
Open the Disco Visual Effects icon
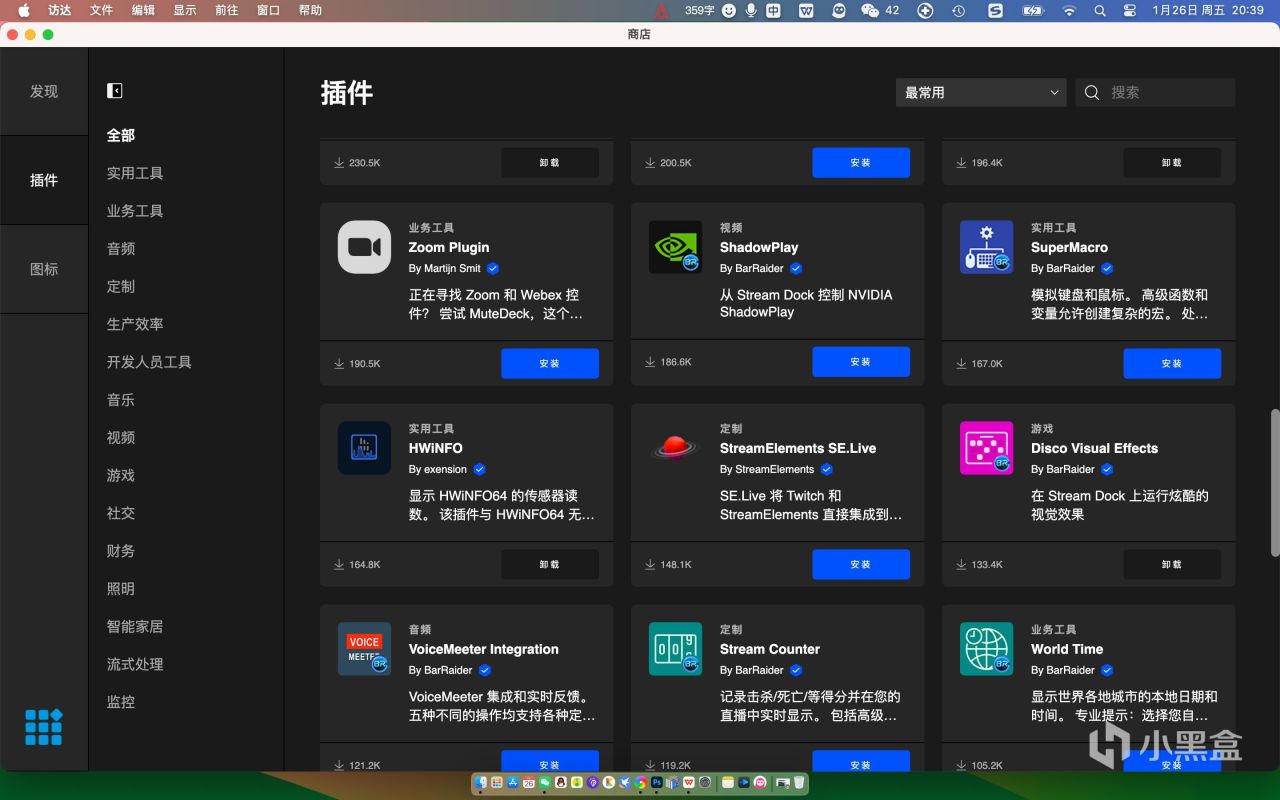pos(986,448)
